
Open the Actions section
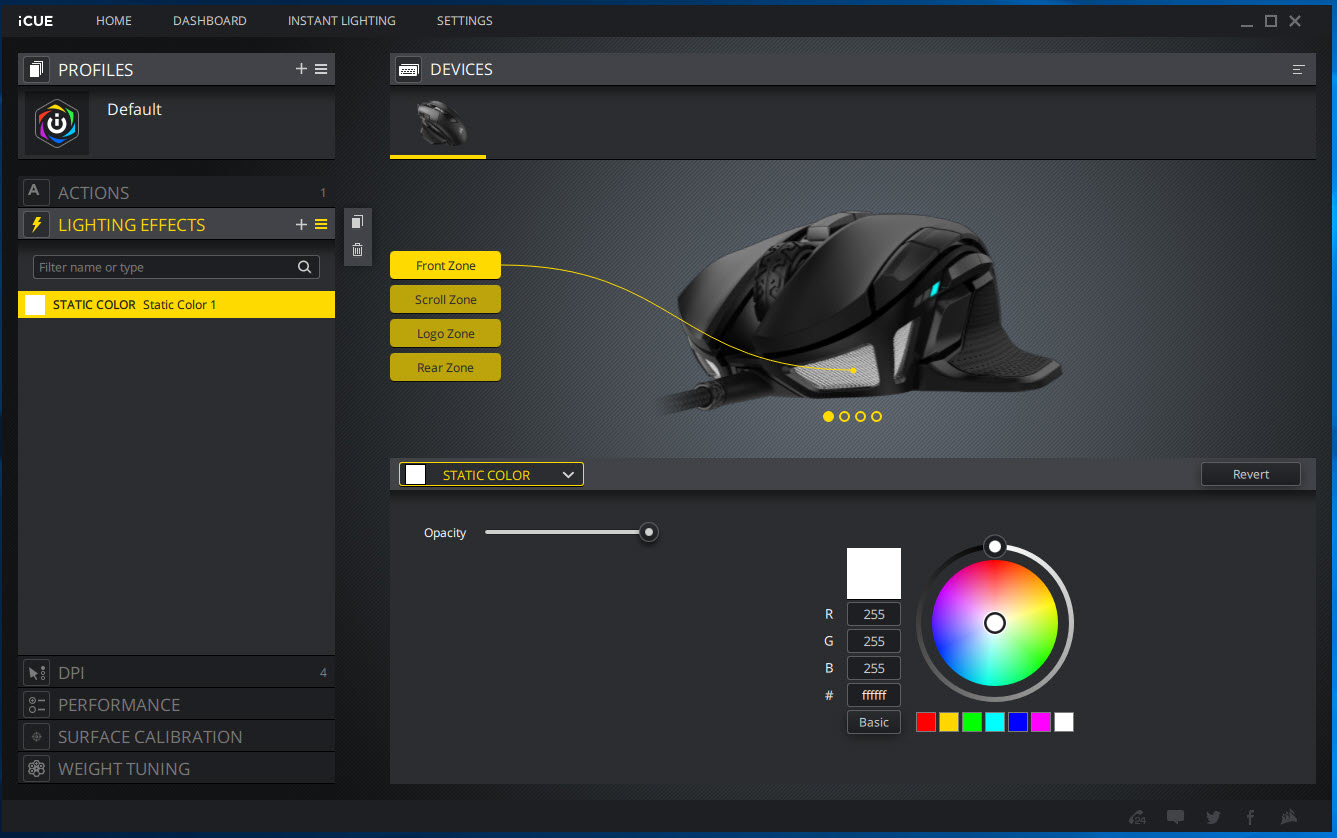click(176, 192)
